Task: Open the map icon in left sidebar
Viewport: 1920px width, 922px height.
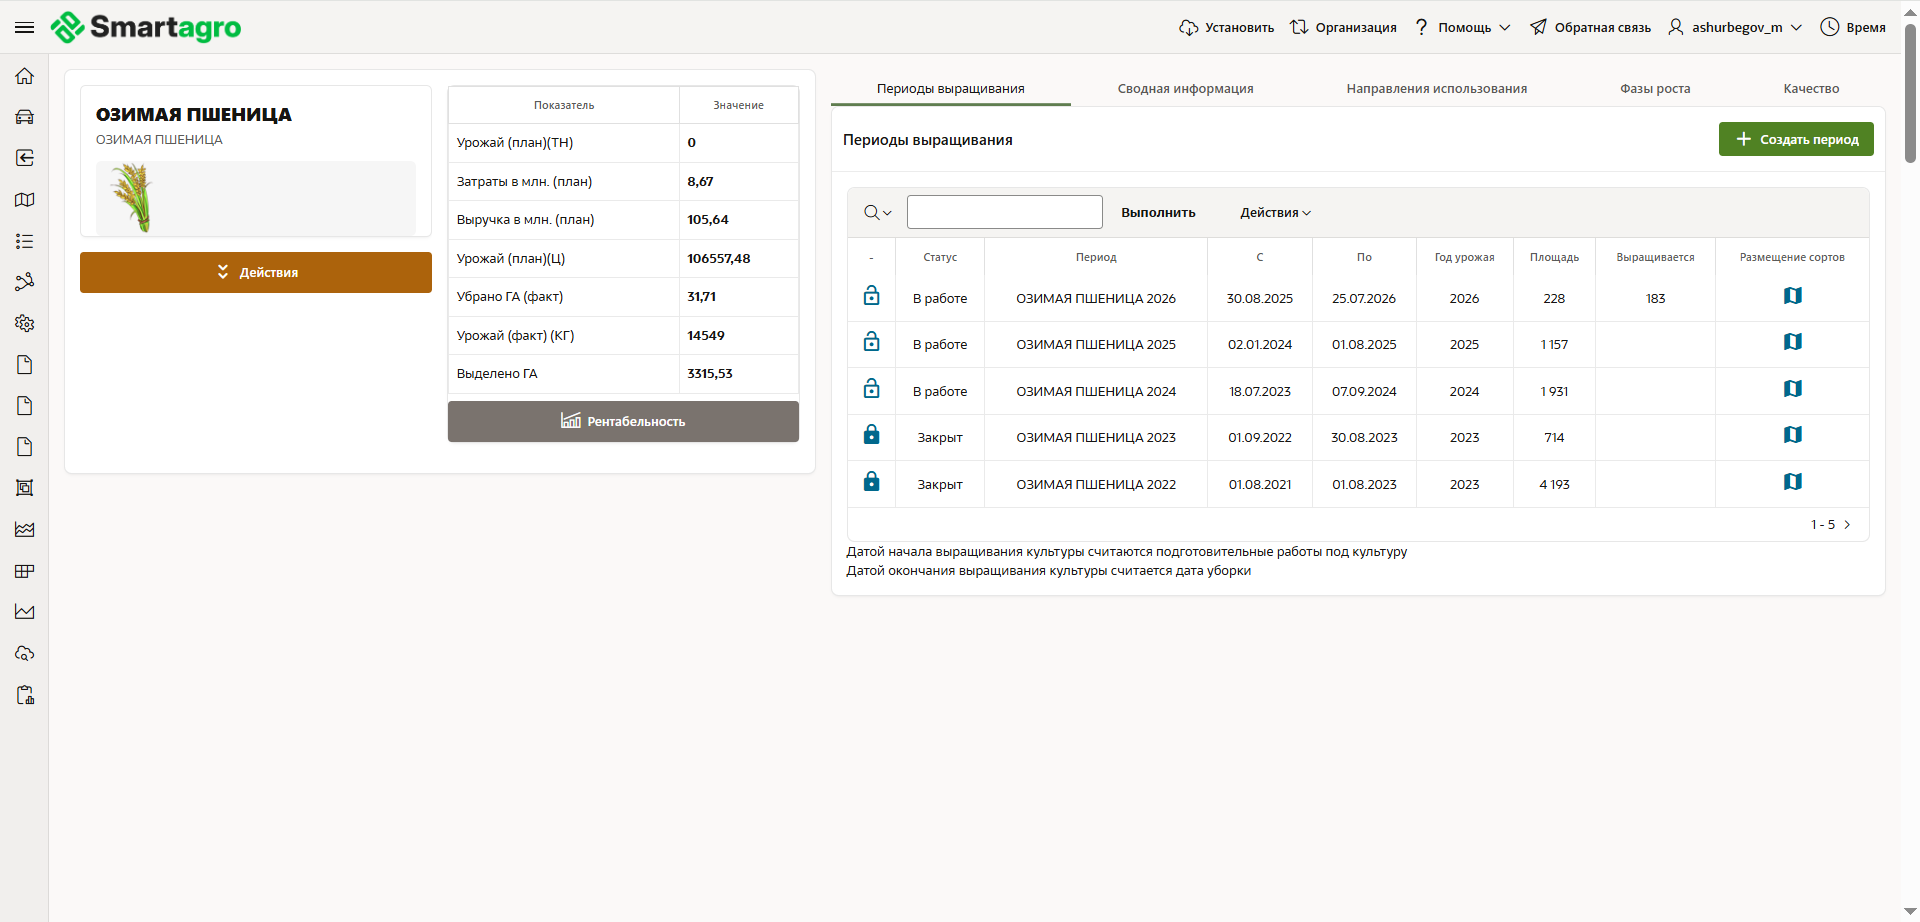Action: tap(25, 200)
